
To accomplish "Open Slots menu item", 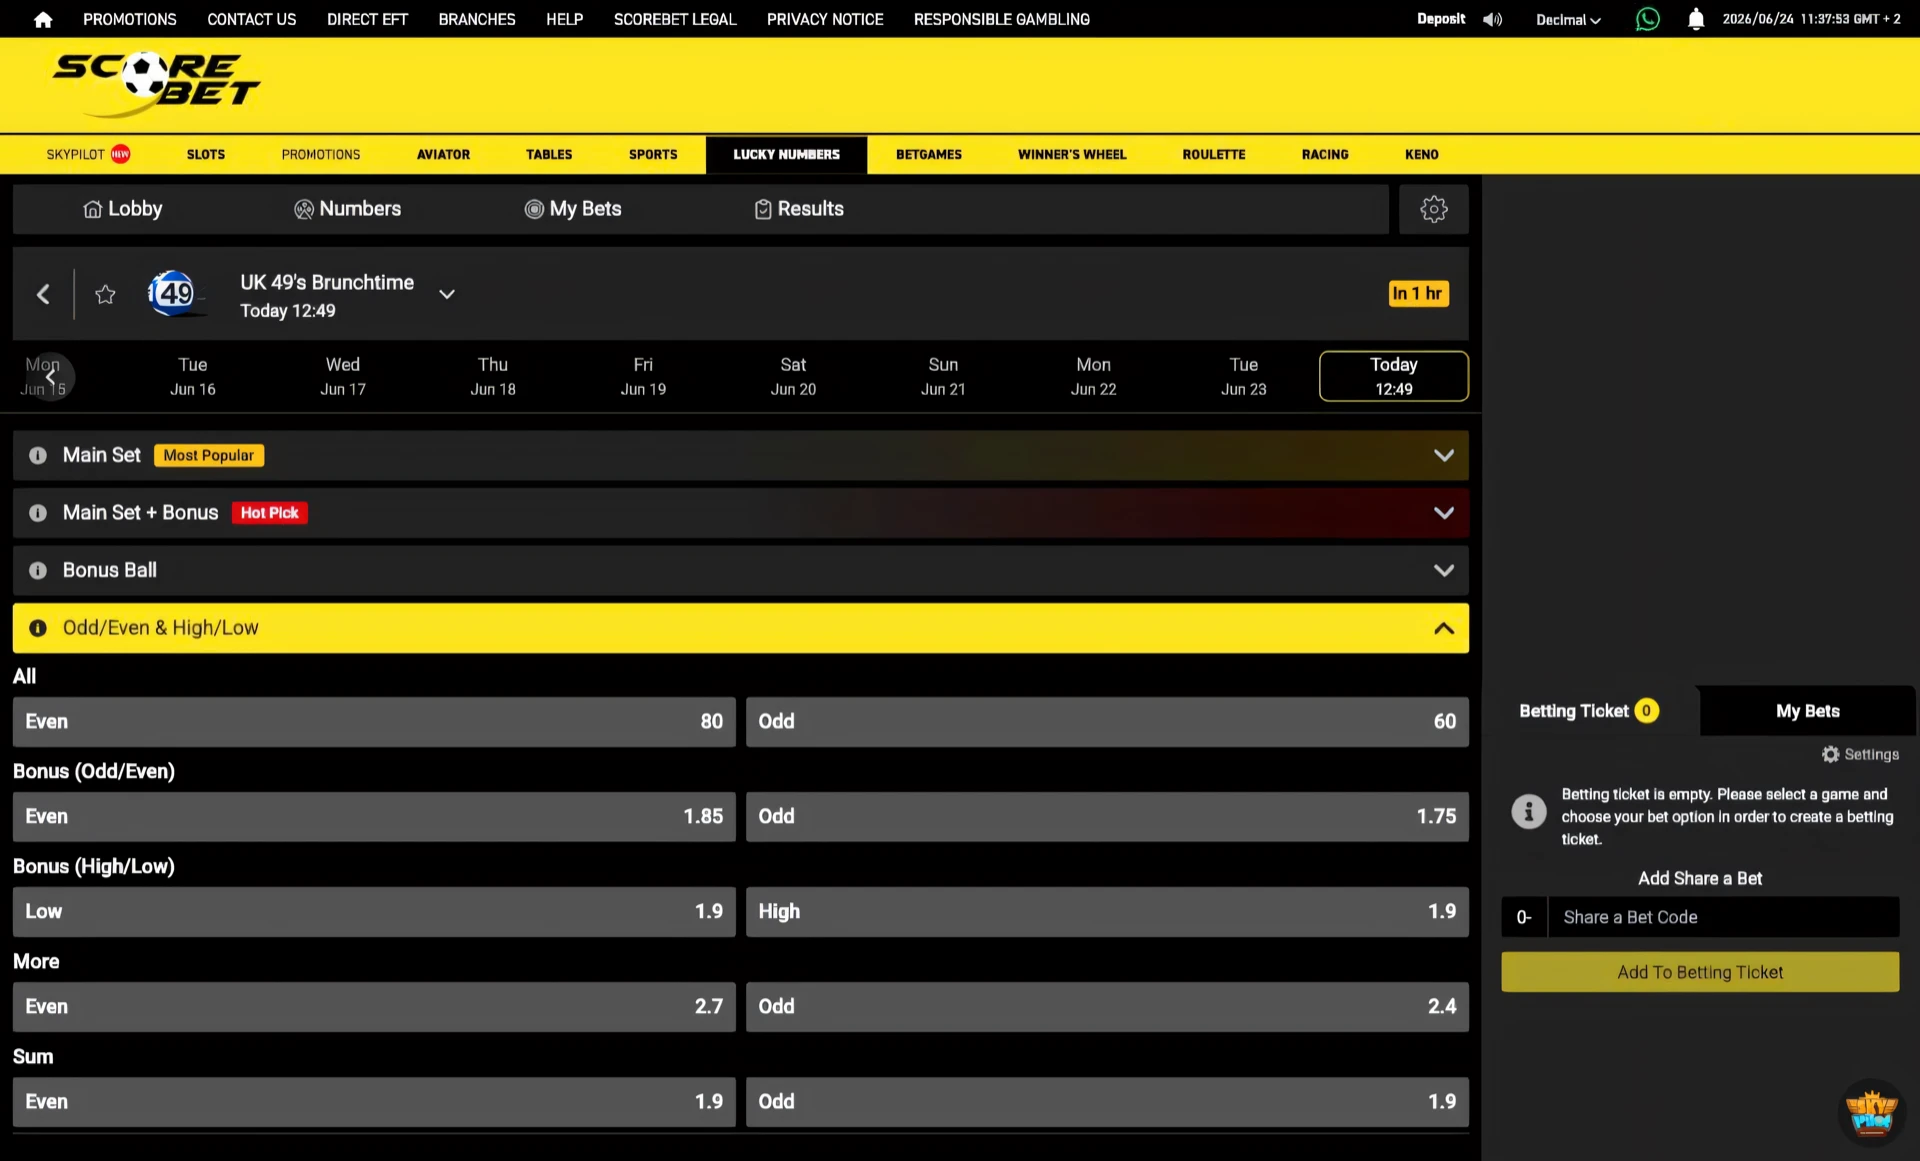I will [205, 154].
